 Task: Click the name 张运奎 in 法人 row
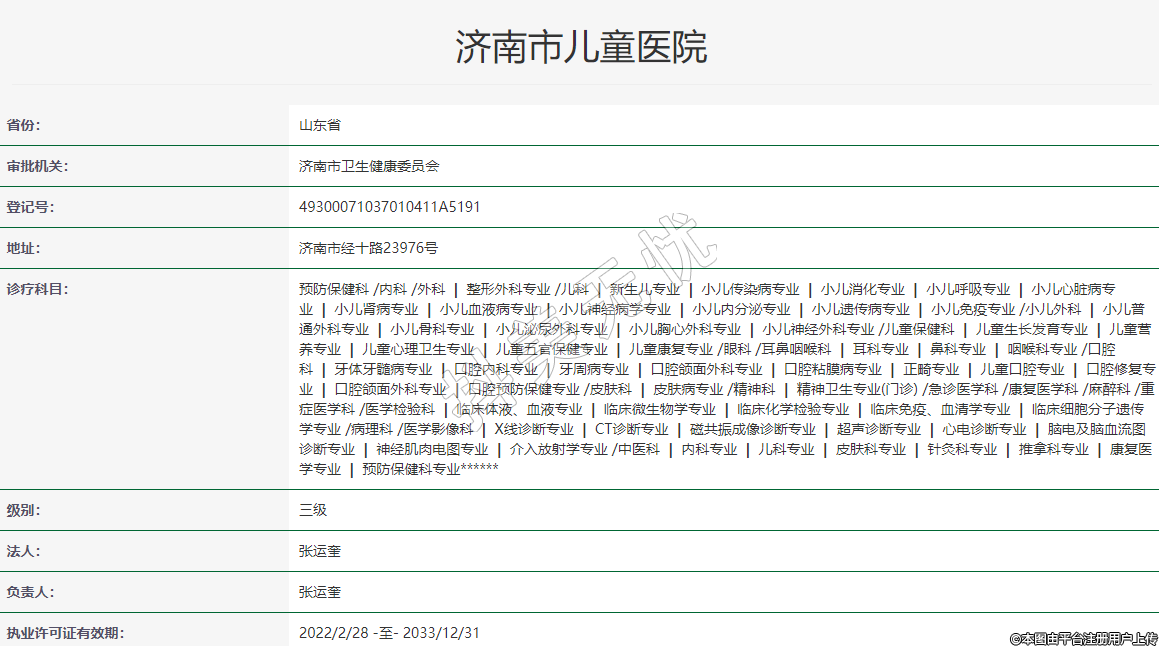tap(320, 551)
